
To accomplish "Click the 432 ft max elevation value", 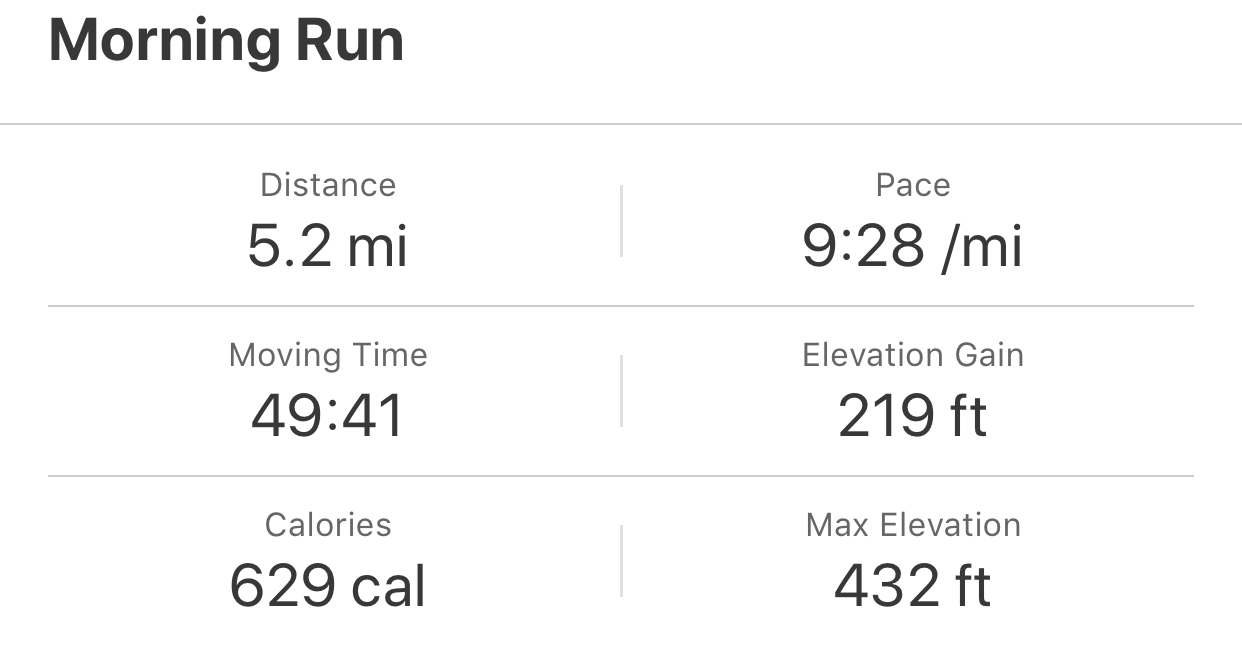I will coord(913,586).
